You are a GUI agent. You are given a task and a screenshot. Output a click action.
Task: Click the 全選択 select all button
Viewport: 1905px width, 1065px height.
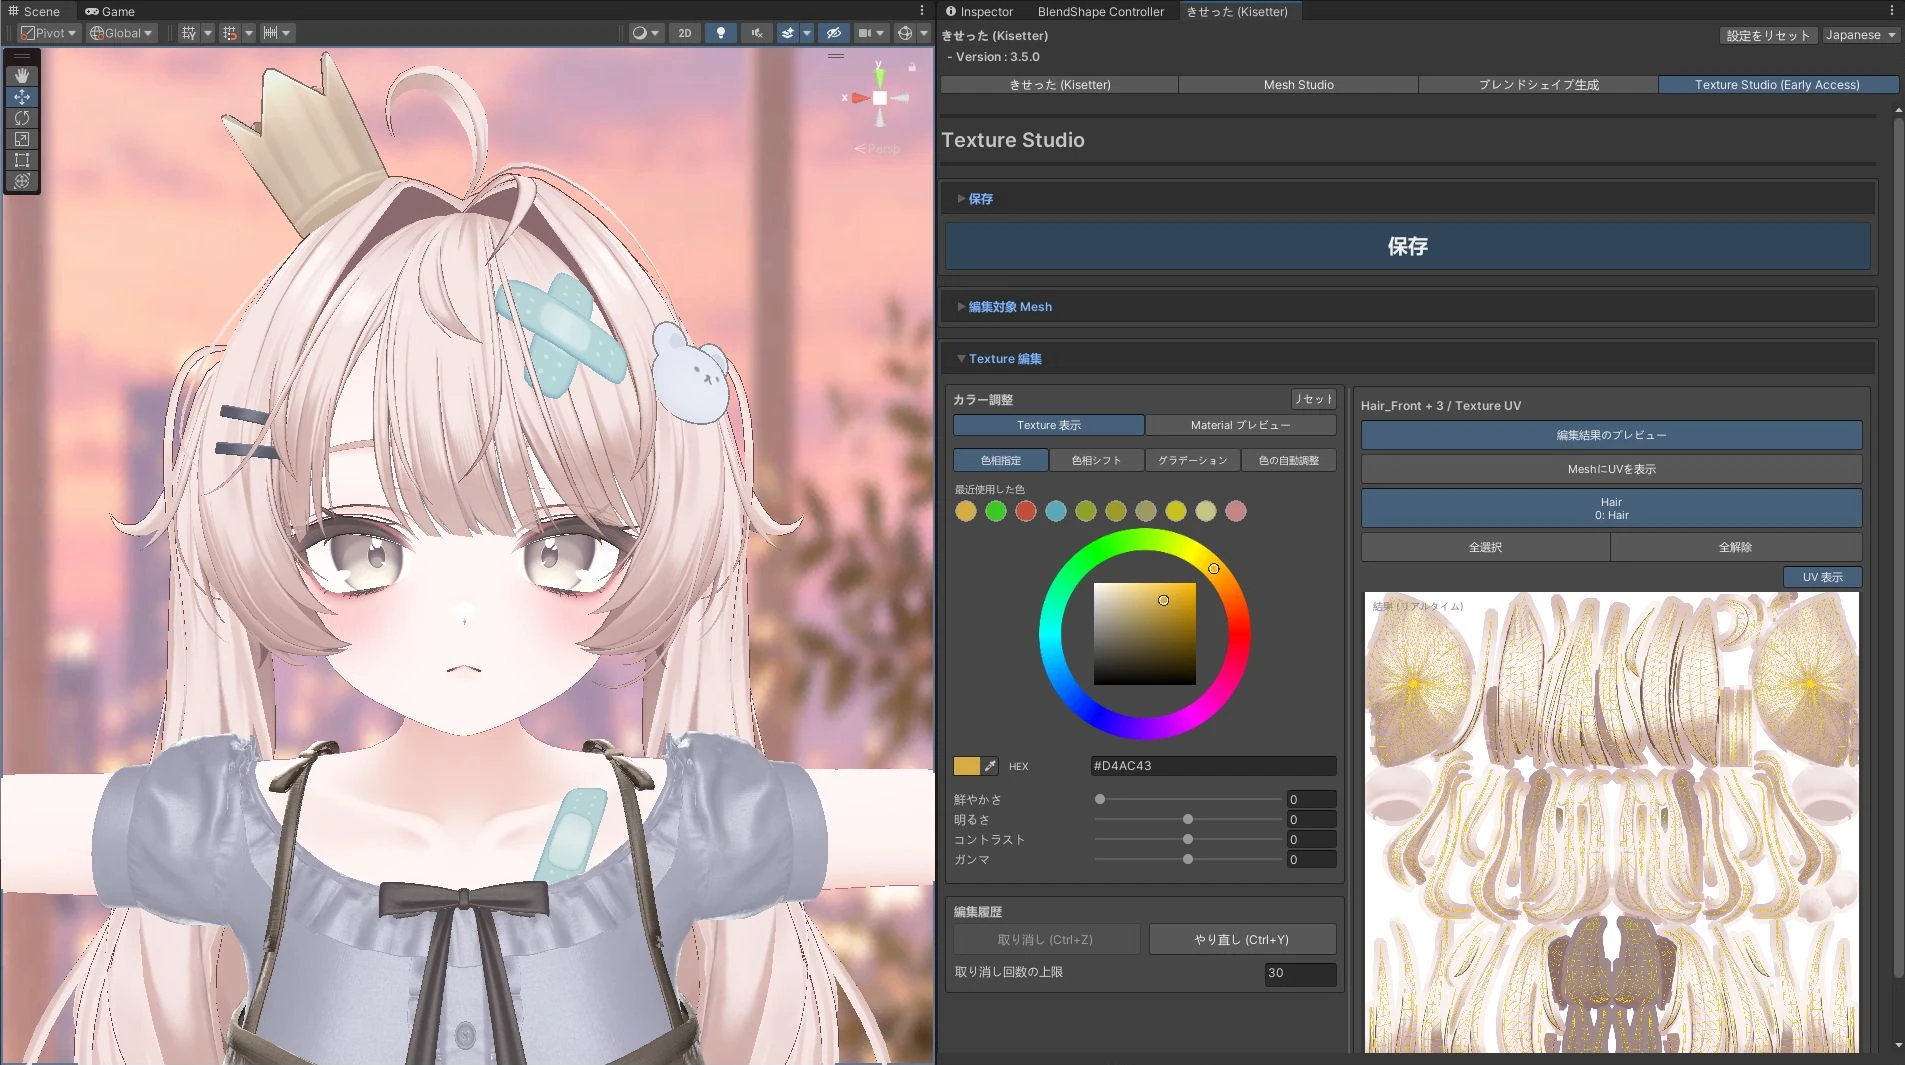click(1485, 547)
